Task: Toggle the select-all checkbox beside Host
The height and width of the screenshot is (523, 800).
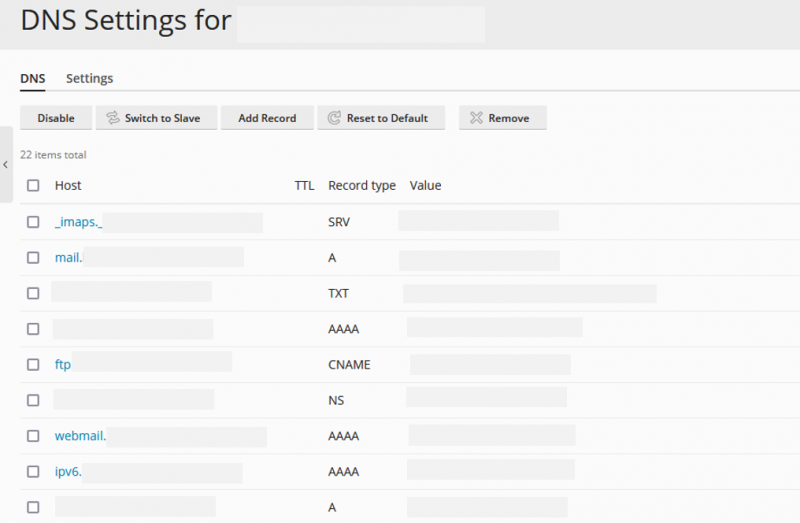Action: [33, 185]
